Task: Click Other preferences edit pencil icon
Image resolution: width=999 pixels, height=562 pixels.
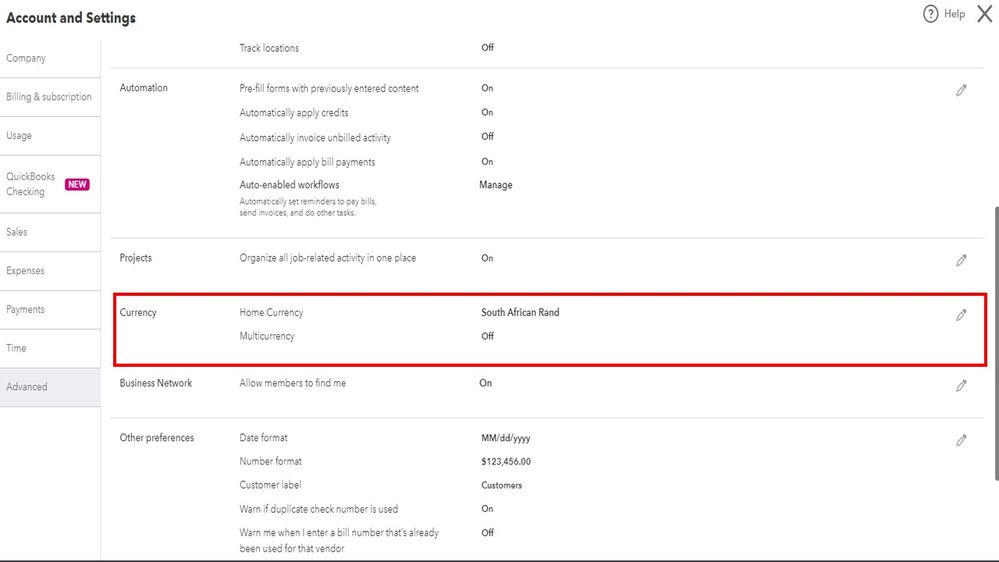Action: (961, 440)
